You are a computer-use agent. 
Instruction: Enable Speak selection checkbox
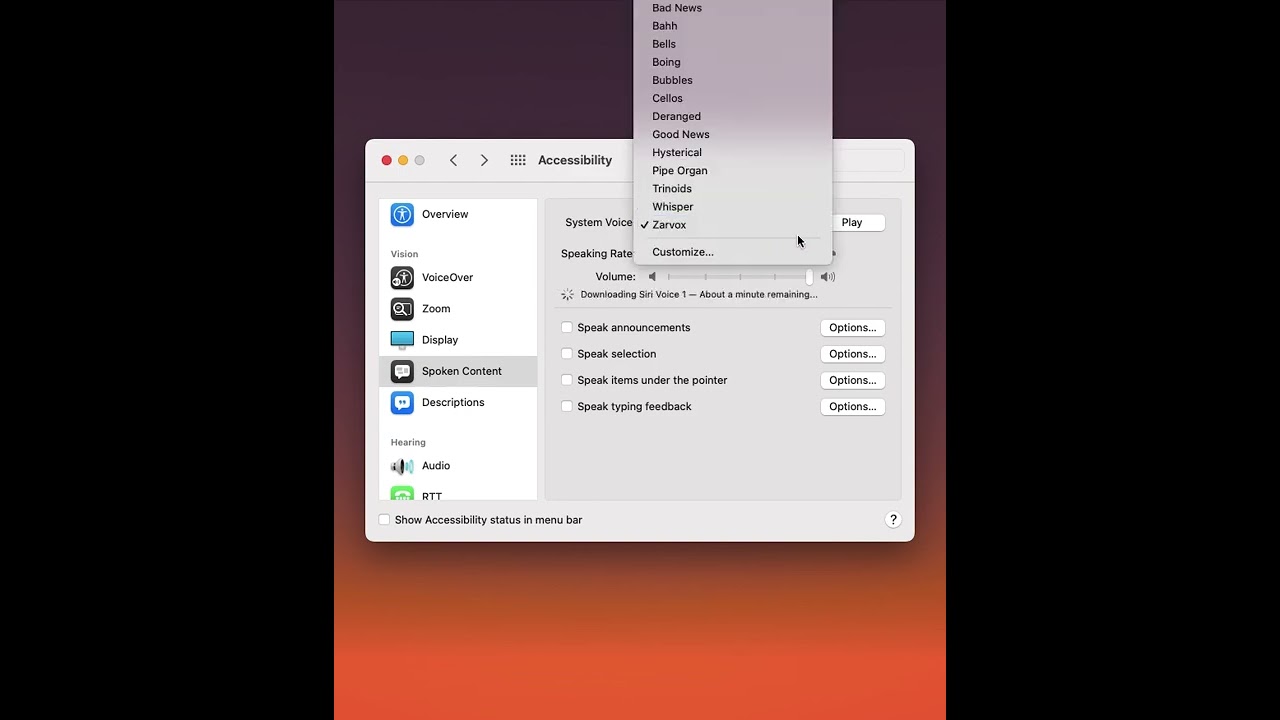pyautogui.click(x=567, y=354)
